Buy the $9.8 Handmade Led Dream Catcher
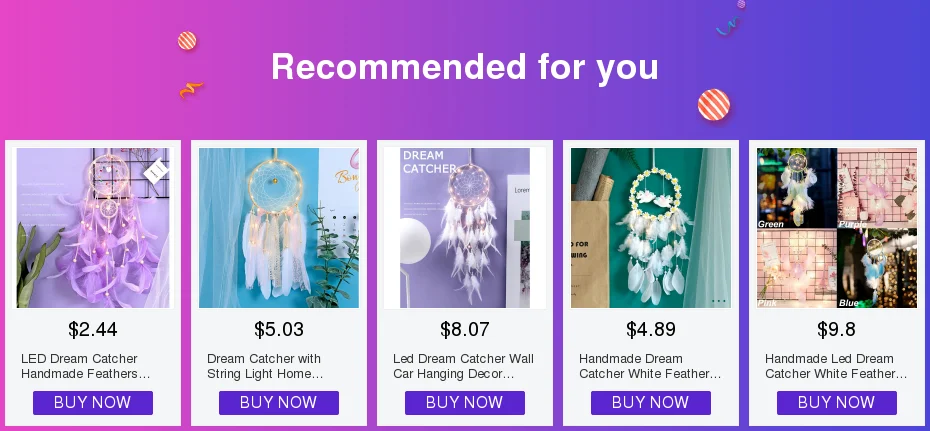The image size is (930, 431). click(x=837, y=403)
